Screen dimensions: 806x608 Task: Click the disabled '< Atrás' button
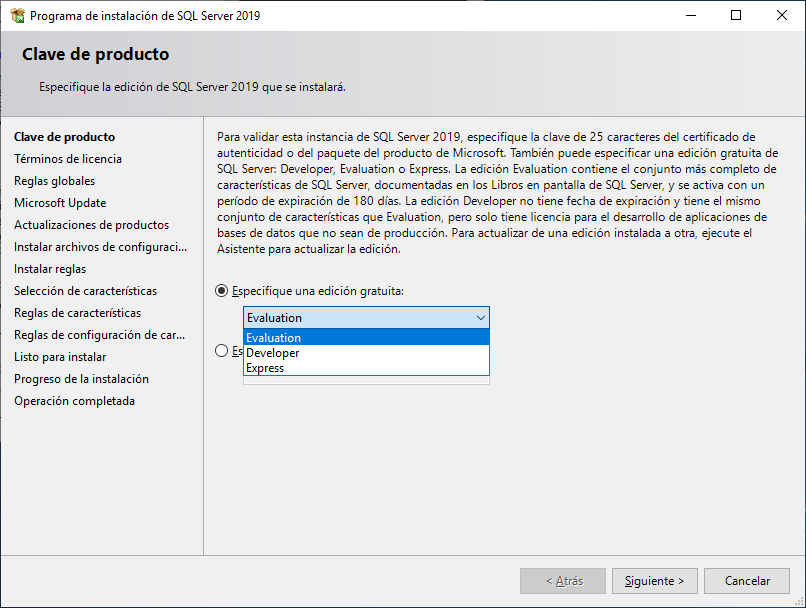pos(562,580)
